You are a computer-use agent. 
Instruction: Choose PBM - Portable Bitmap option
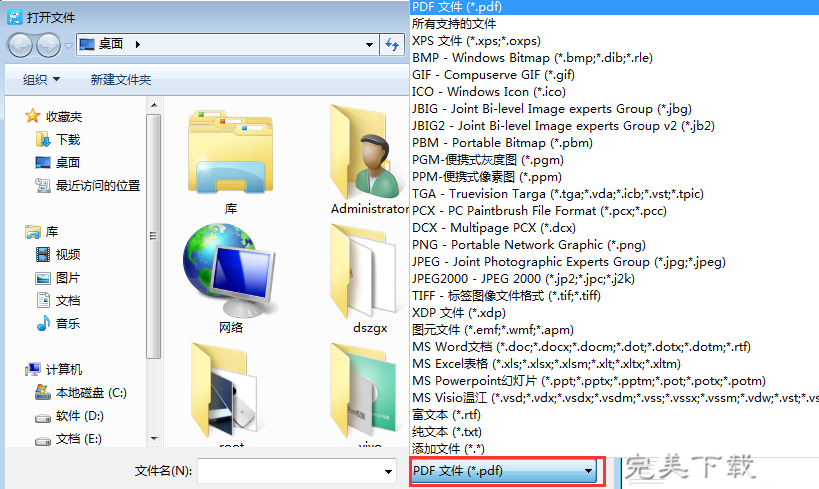[614, 143]
